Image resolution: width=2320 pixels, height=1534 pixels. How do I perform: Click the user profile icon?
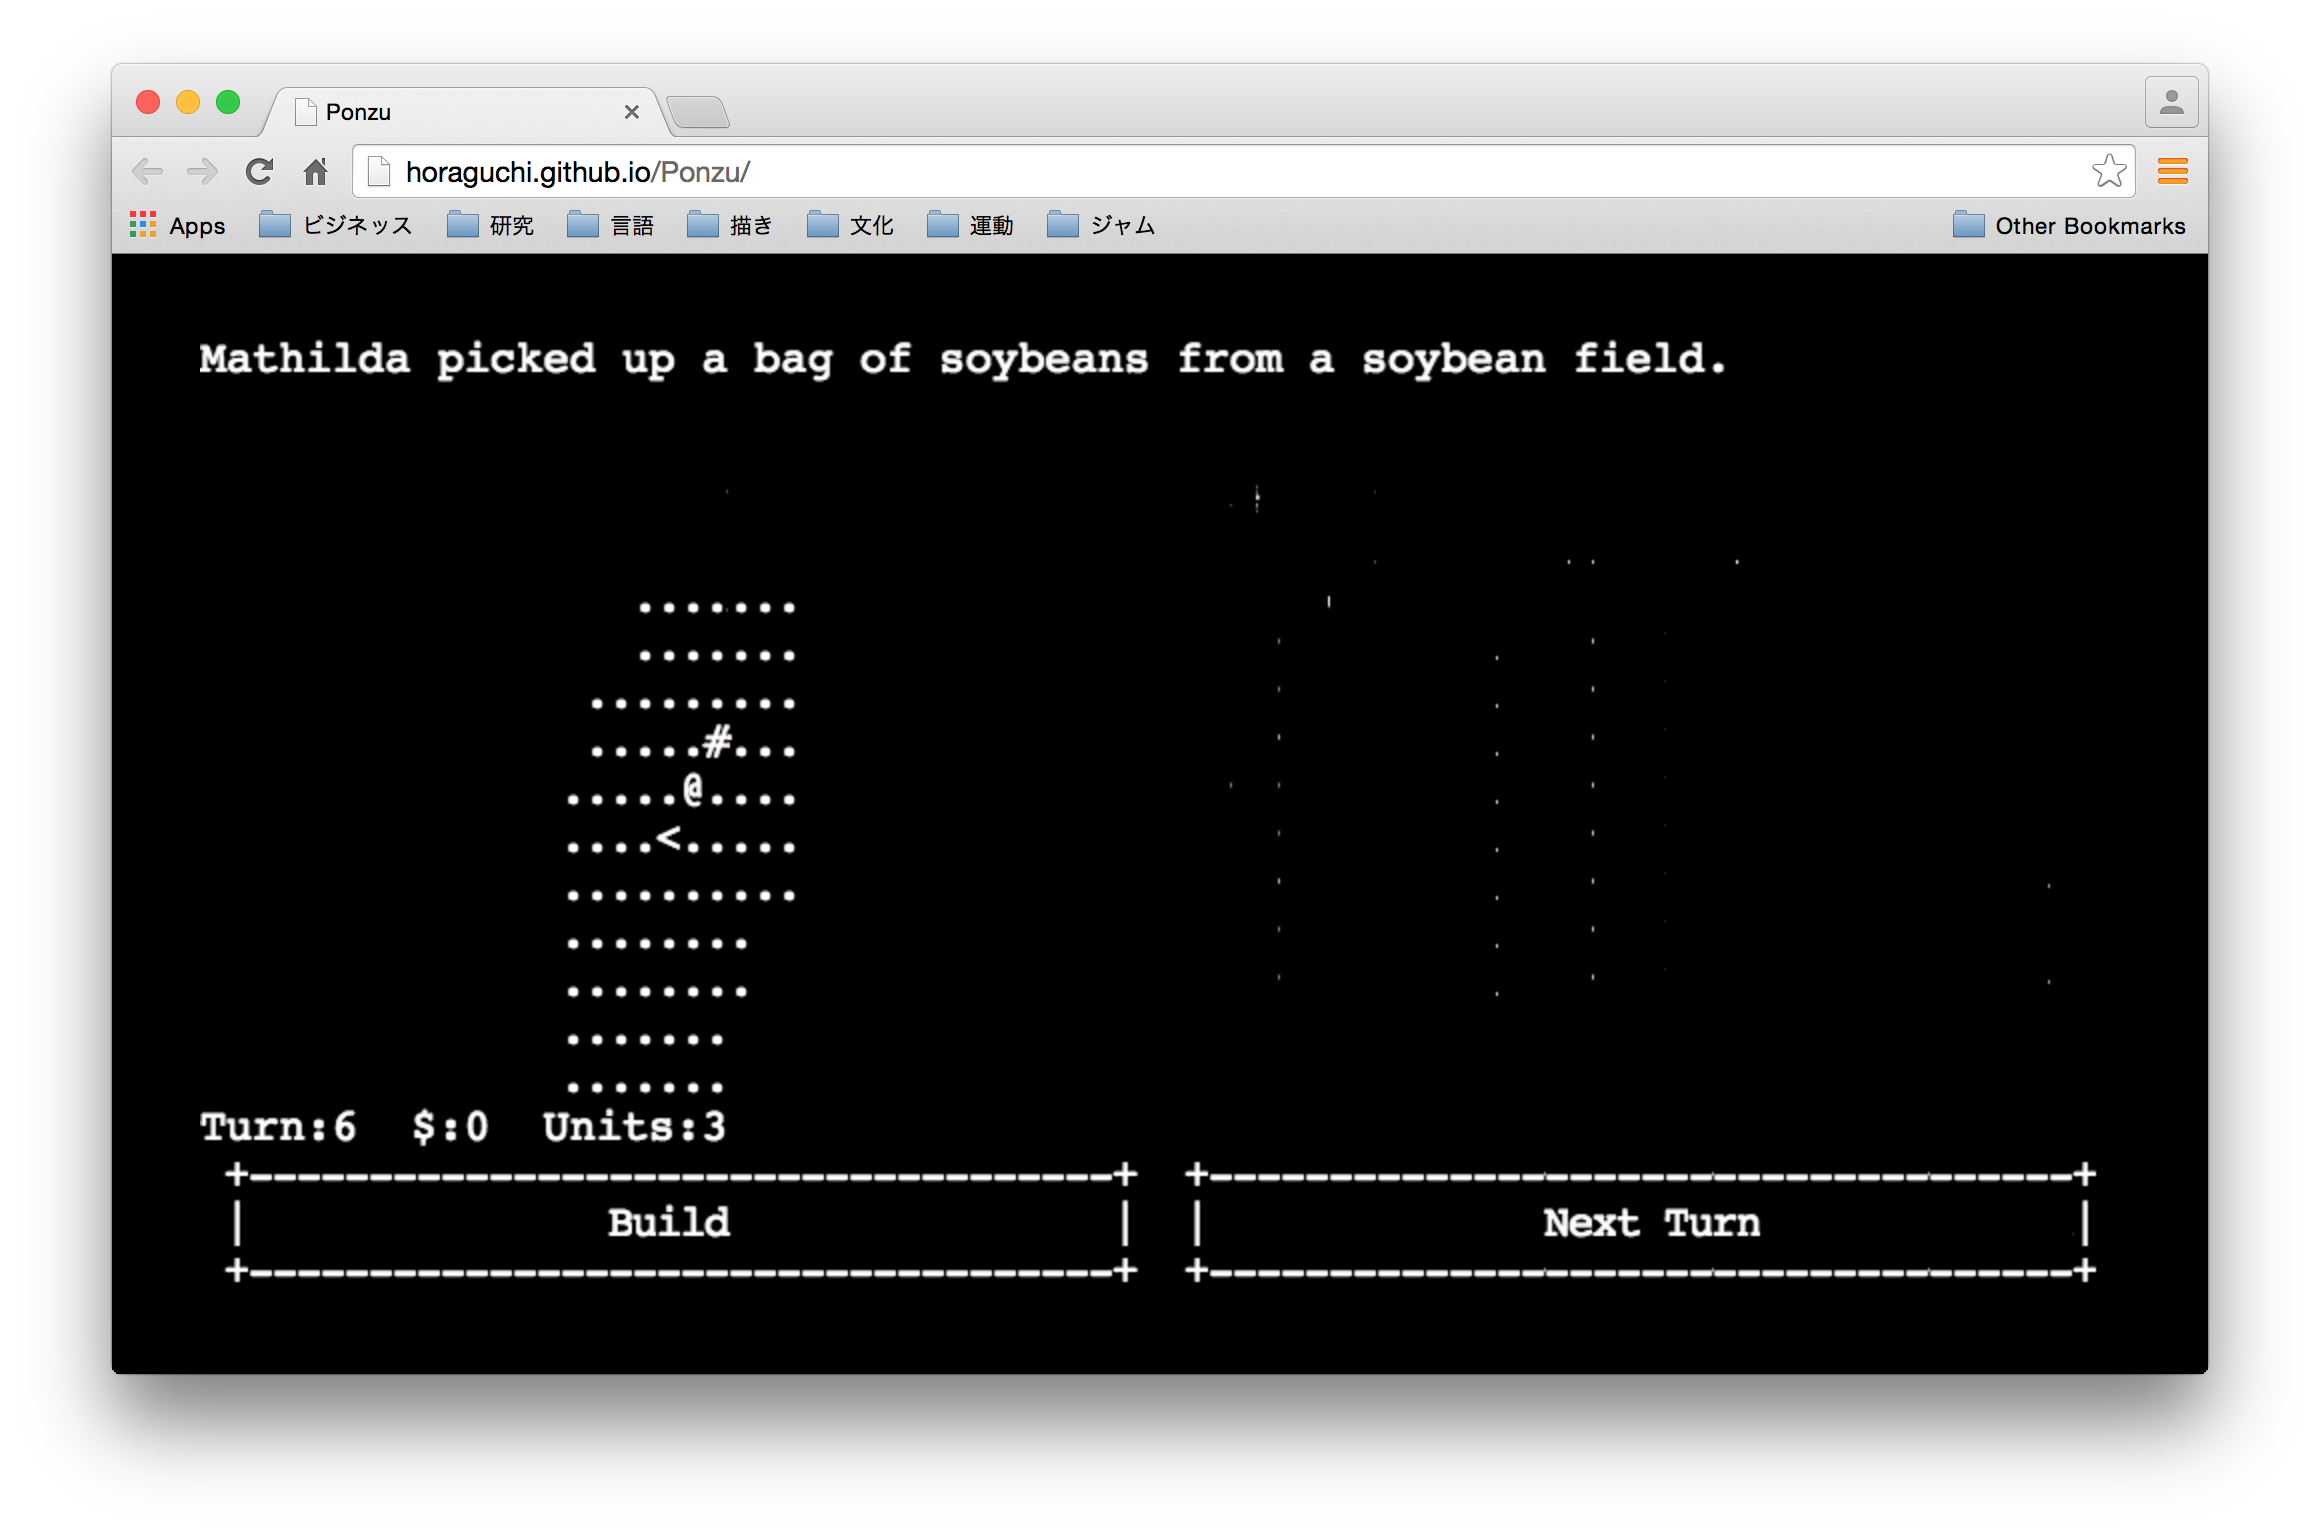click(x=2171, y=103)
